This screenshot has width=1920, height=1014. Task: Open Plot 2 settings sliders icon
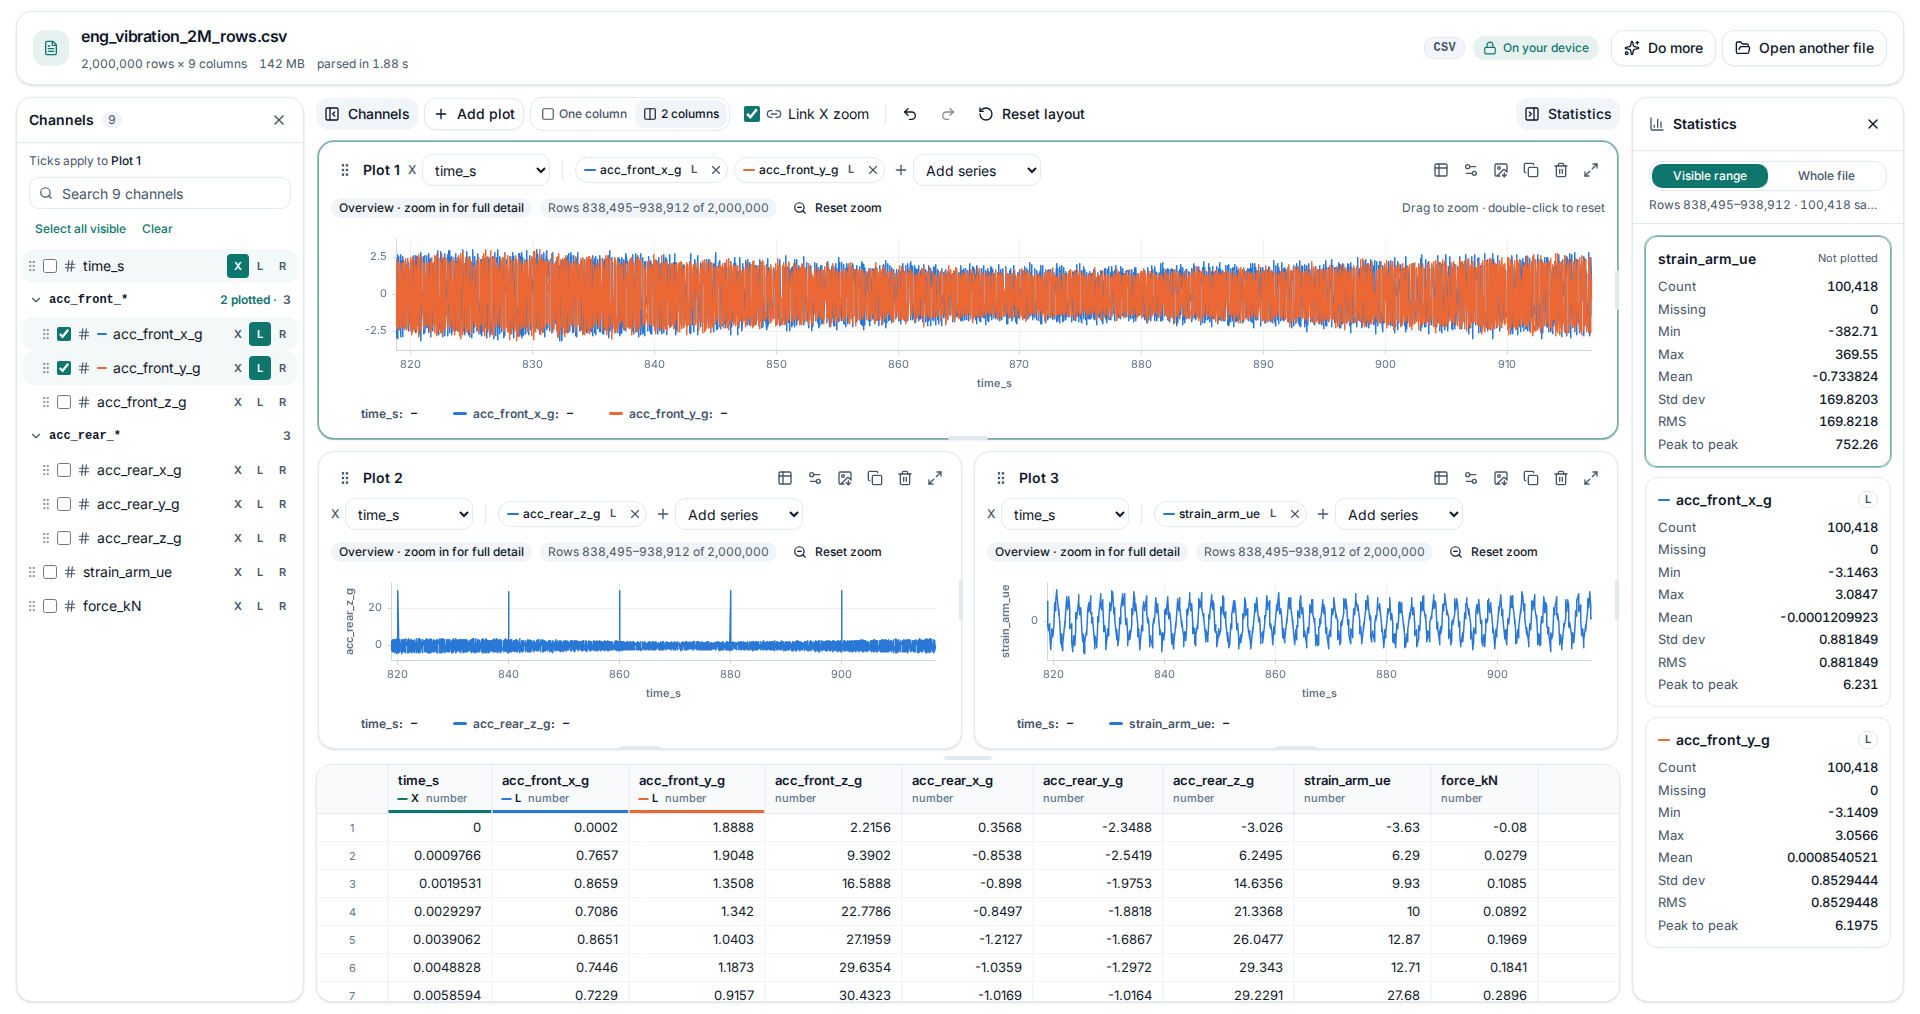tap(815, 478)
